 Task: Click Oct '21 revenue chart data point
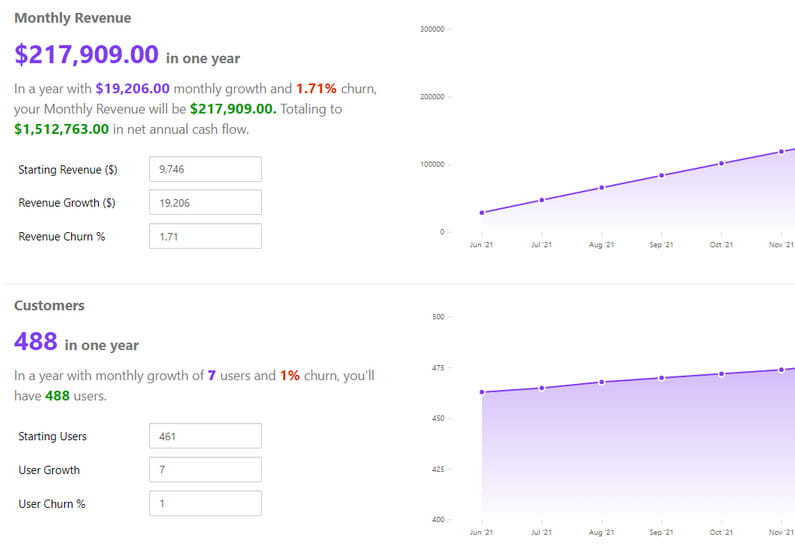[721, 163]
